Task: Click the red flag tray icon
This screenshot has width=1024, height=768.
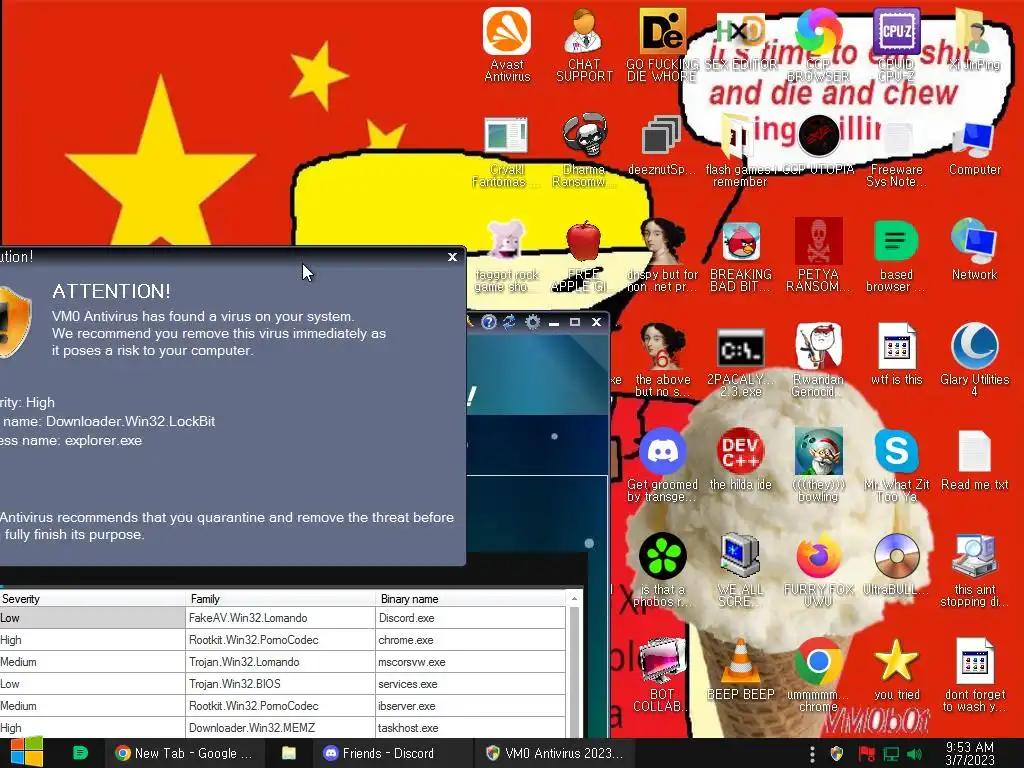Action: tap(867, 754)
